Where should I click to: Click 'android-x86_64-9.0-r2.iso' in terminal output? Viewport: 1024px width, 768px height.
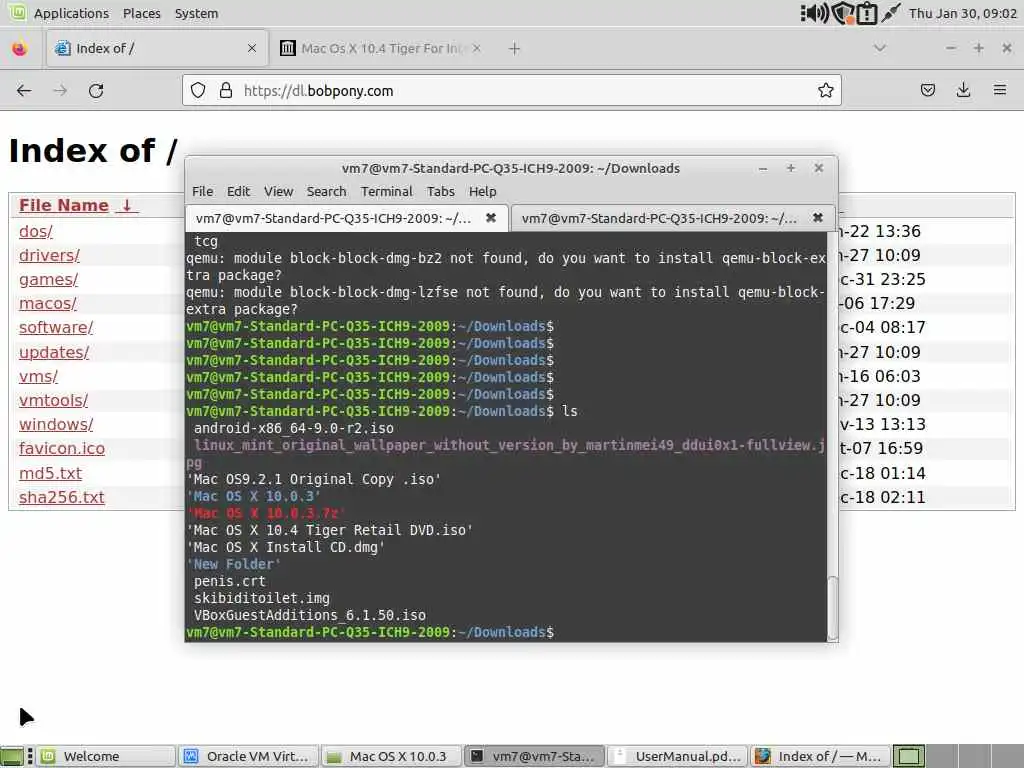[293, 428]
